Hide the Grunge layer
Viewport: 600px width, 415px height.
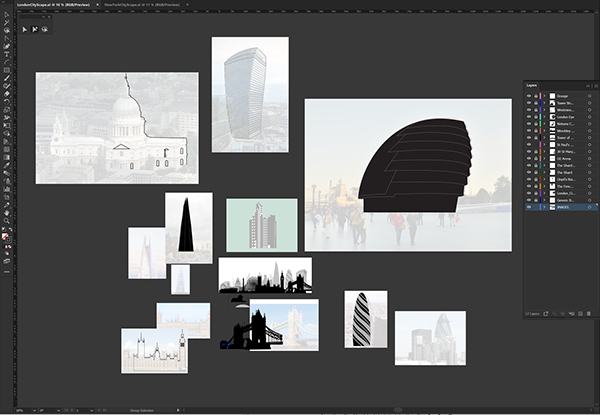coord(529,96)
